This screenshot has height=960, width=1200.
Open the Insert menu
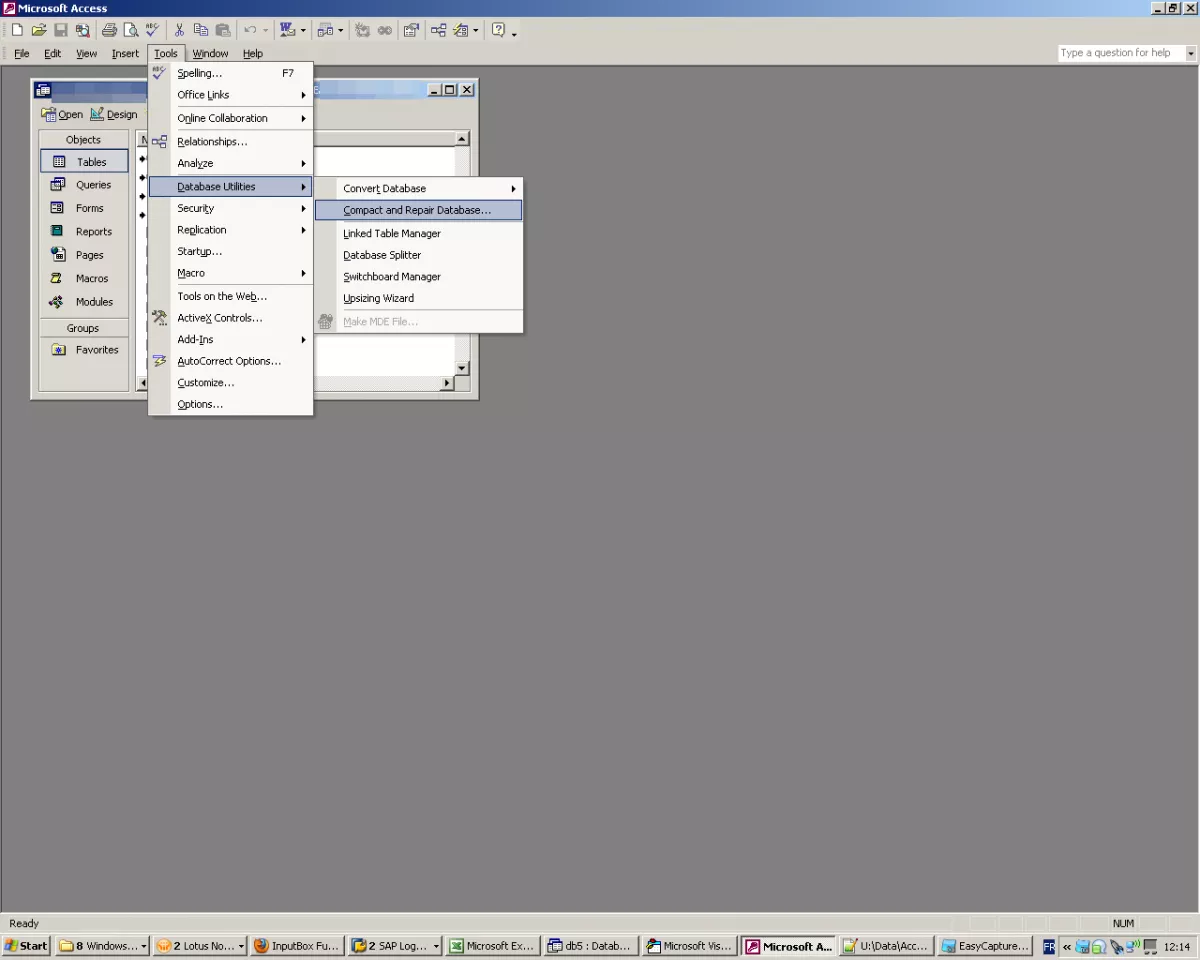point(125,54)
